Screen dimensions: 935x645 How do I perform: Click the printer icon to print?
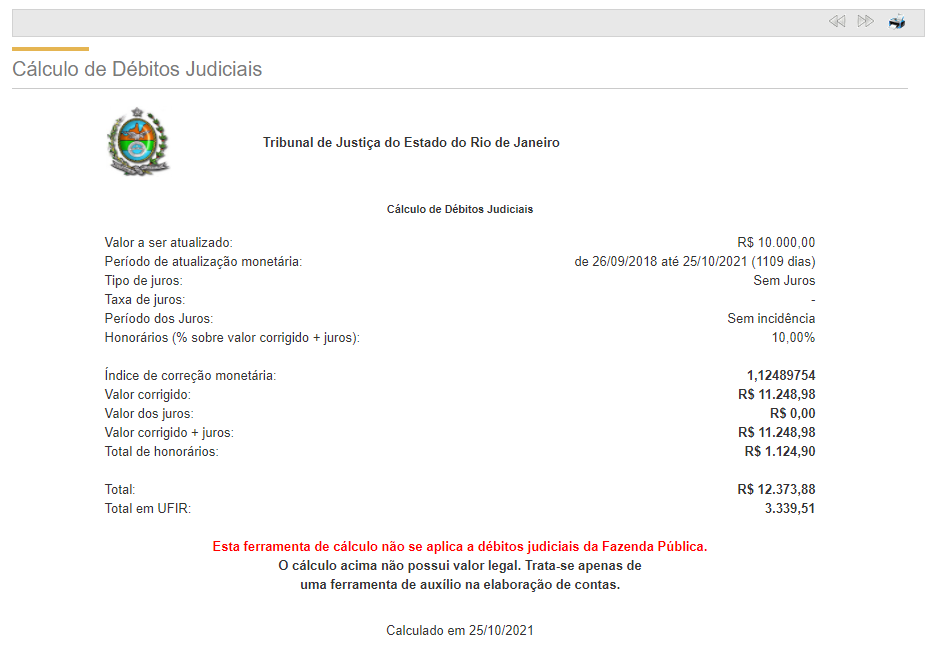(897, 22)
